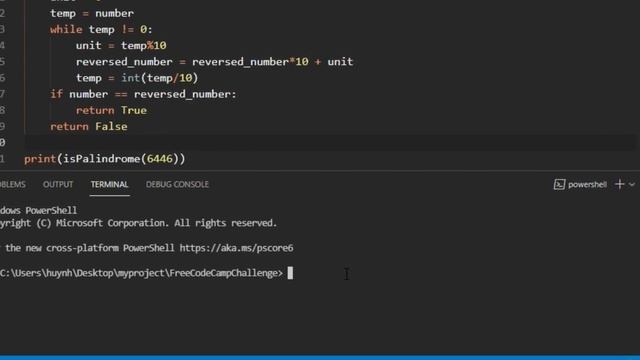
Task: Click the reversed_number*10 + unit expression
Action: tap(272, 62)
